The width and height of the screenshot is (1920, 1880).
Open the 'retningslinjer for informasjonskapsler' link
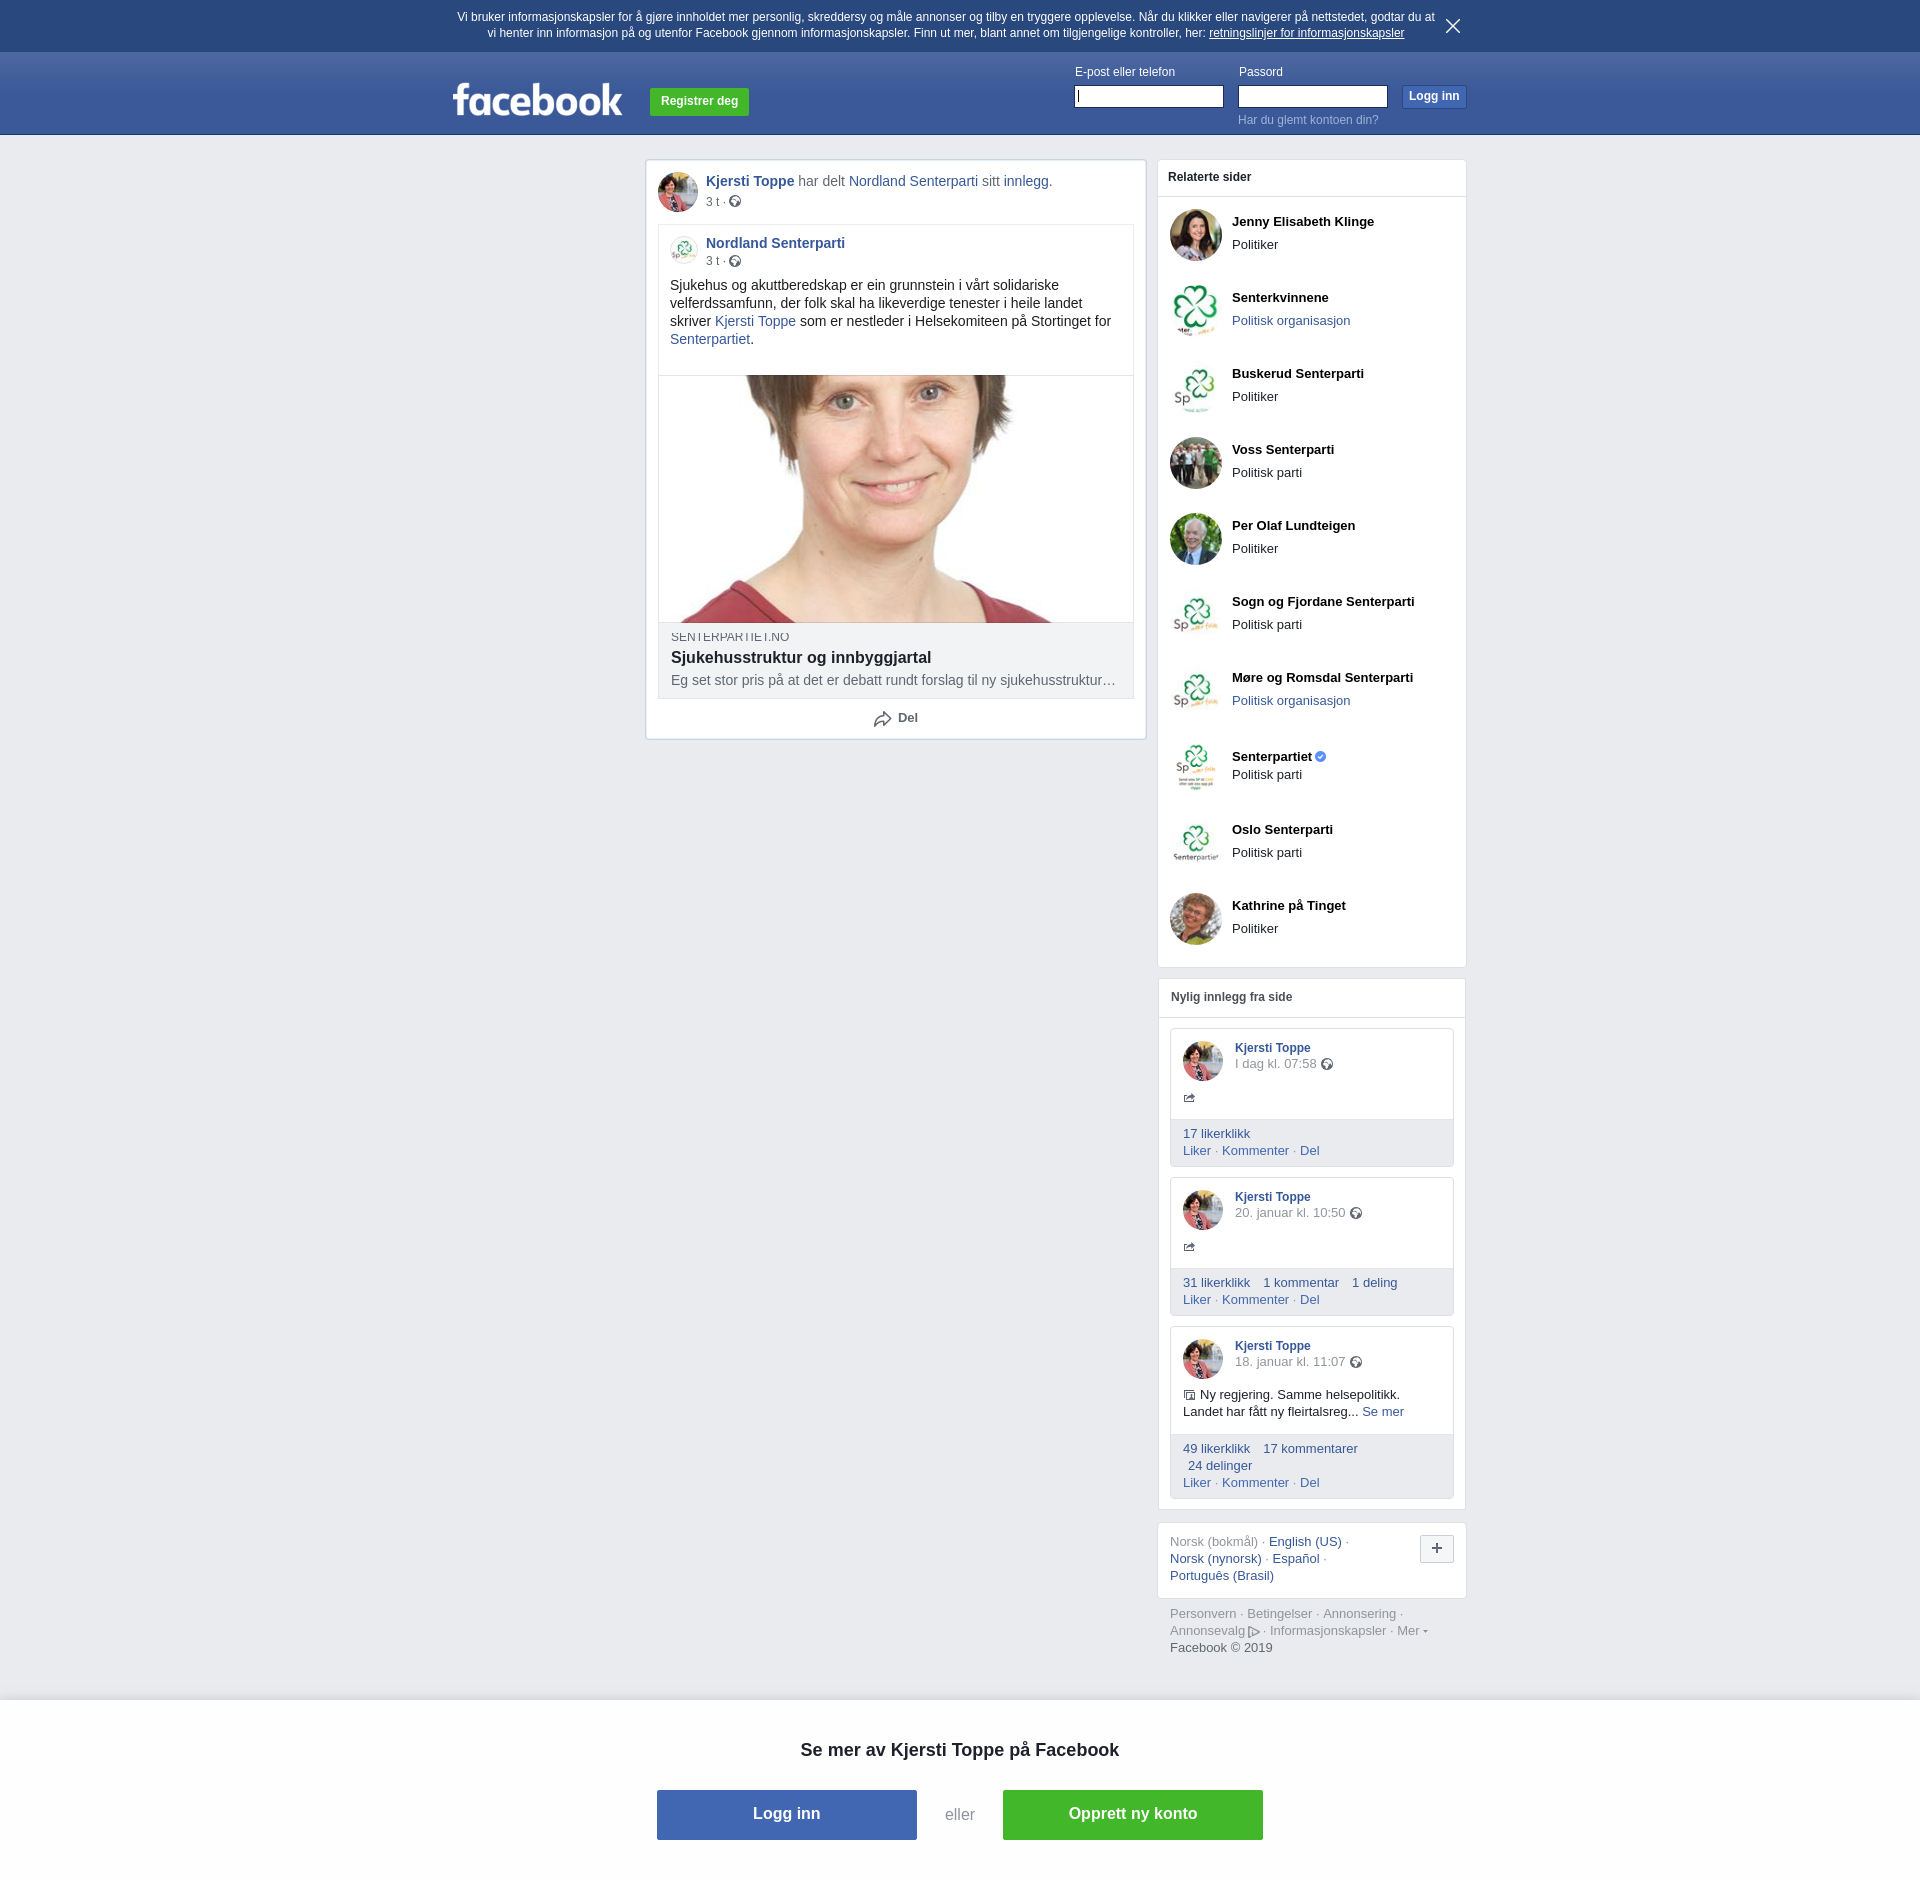(x=1306, y=33)
